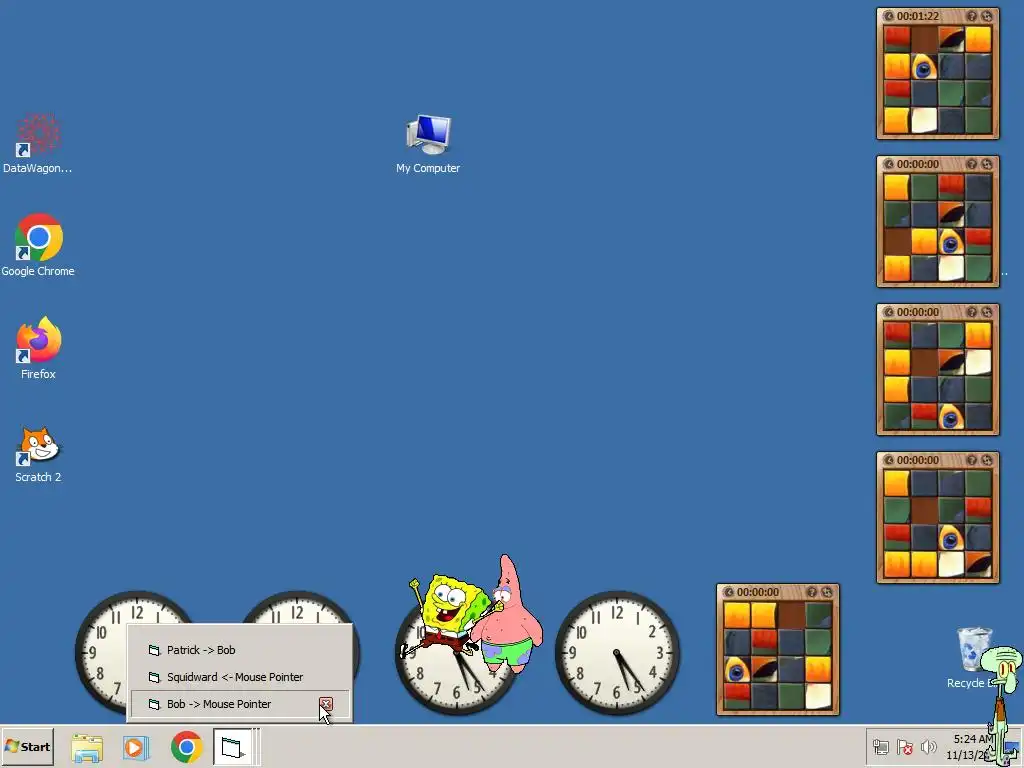The height and width of the screenshot is (768, 1024).
Task: Click the fully visible clock gadget showing 5:24
Action: click(x=617, y=653)
